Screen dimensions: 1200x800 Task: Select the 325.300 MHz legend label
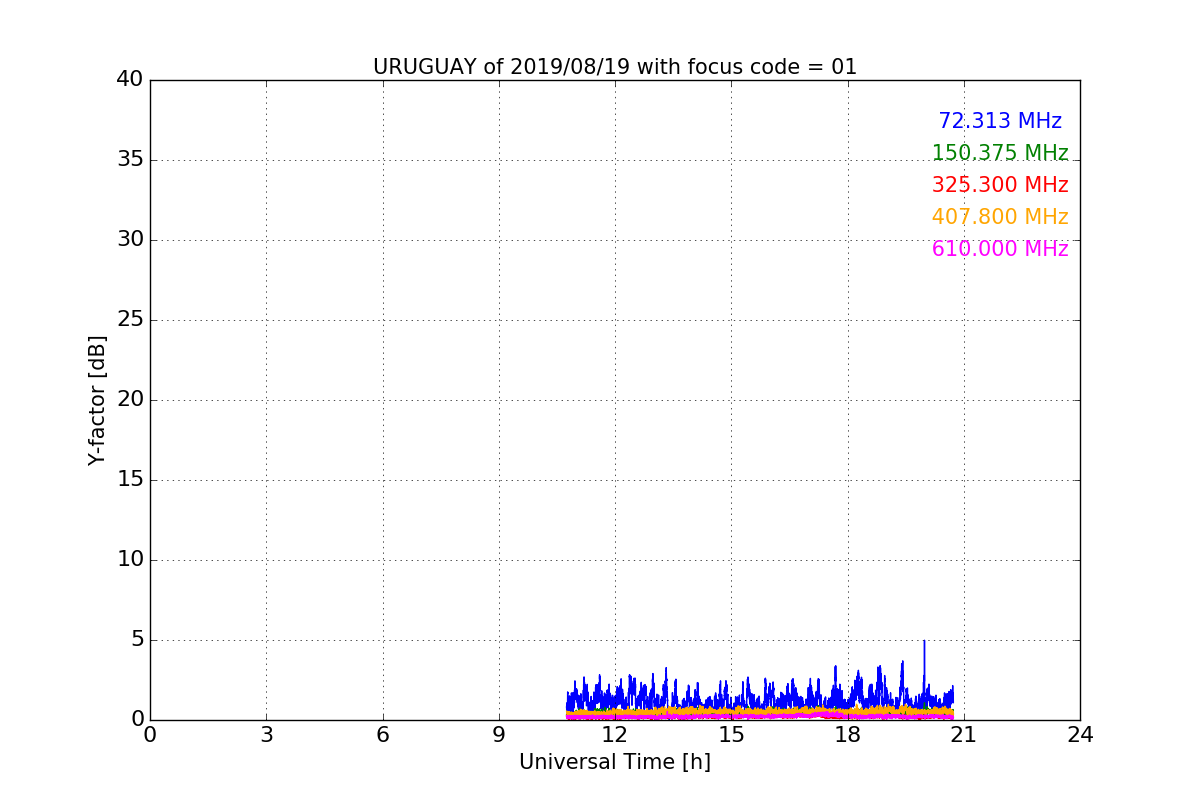click(x=1000, y=185)
